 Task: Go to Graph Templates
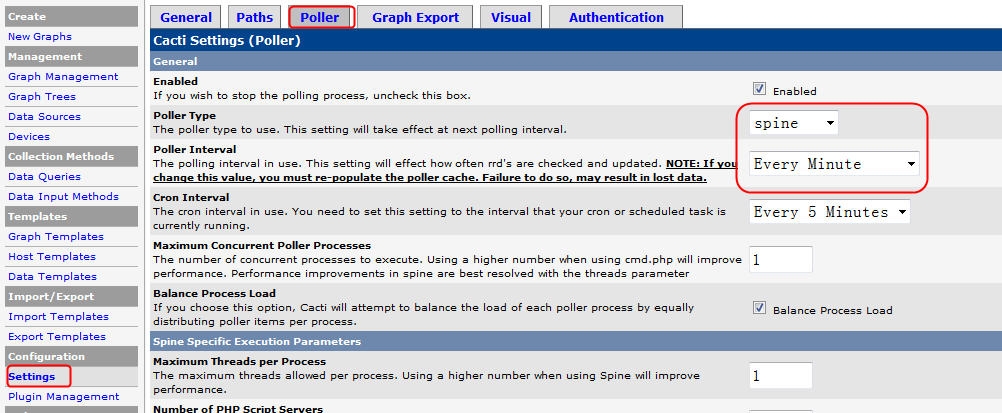(56, 237)
